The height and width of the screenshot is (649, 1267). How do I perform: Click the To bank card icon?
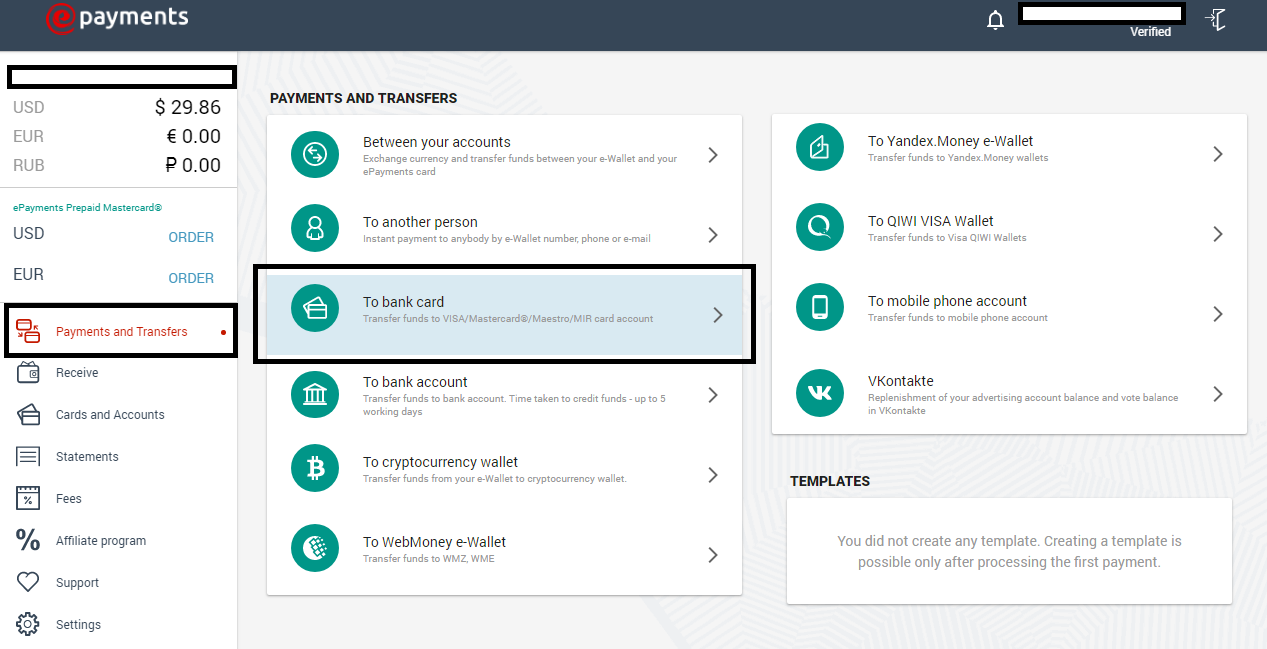316,308
